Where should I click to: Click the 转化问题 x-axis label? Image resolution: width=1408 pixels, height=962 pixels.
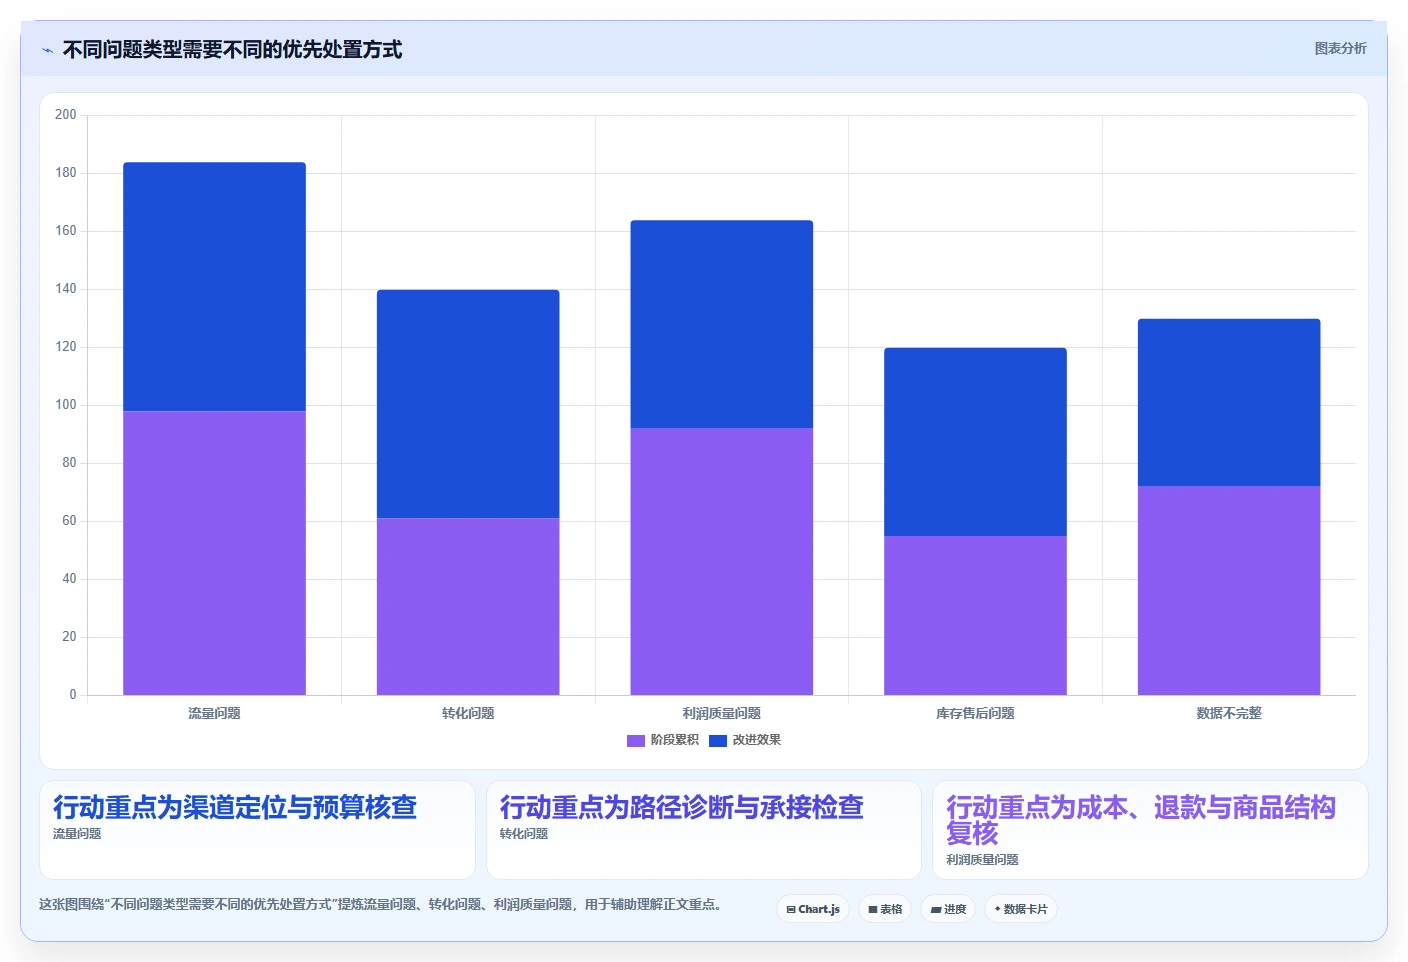point(468,713)
